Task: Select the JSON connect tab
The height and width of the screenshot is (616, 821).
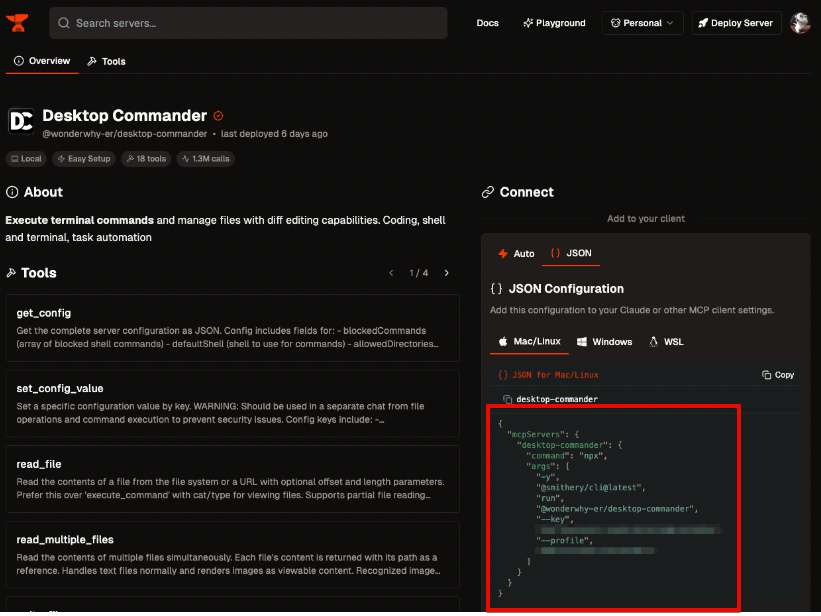Action: click(x=571, y=254)
